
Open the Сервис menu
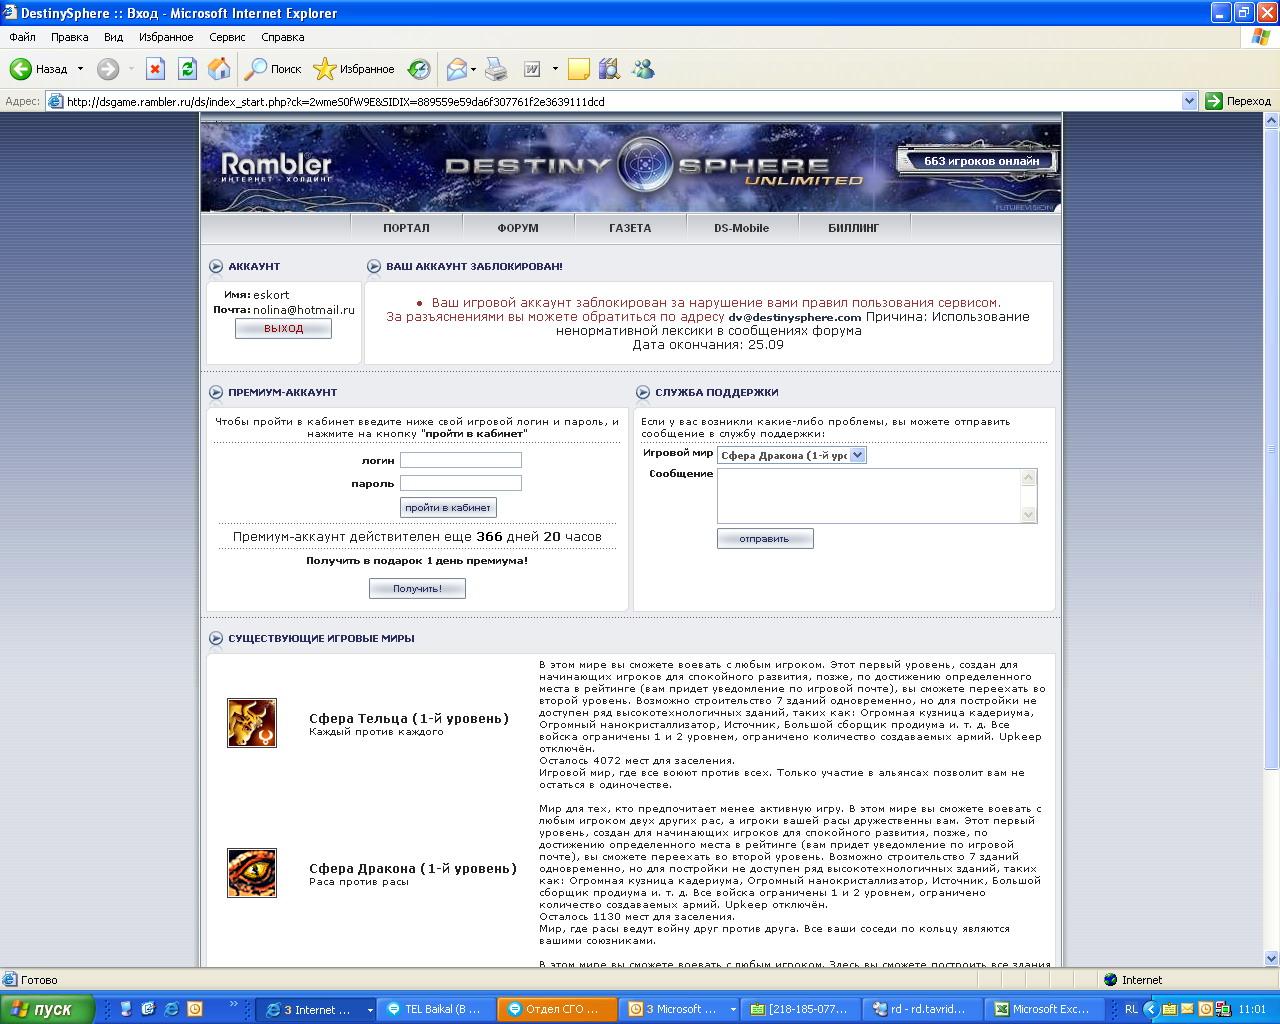pos(227,37)
